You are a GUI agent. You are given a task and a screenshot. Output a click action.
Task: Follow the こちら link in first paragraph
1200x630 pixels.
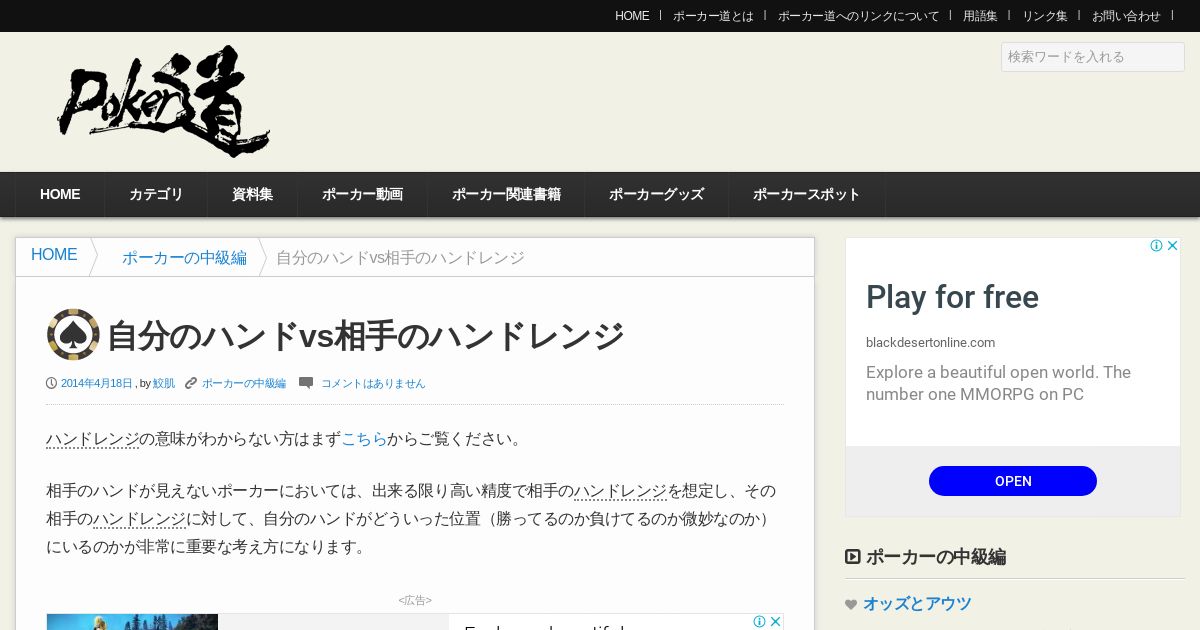[x=364, y=439]
